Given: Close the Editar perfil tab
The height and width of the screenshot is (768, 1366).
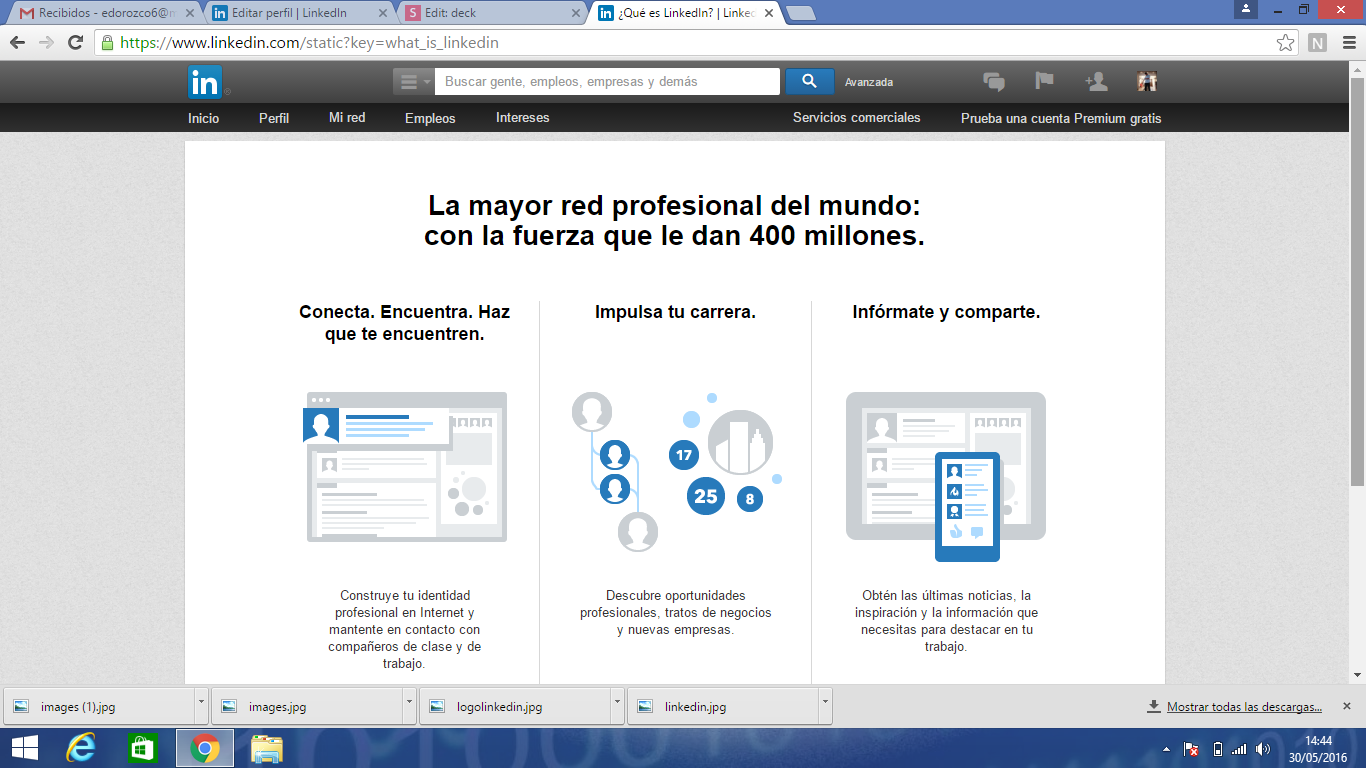Looking at the screenshot, I should tap(381, 14).
